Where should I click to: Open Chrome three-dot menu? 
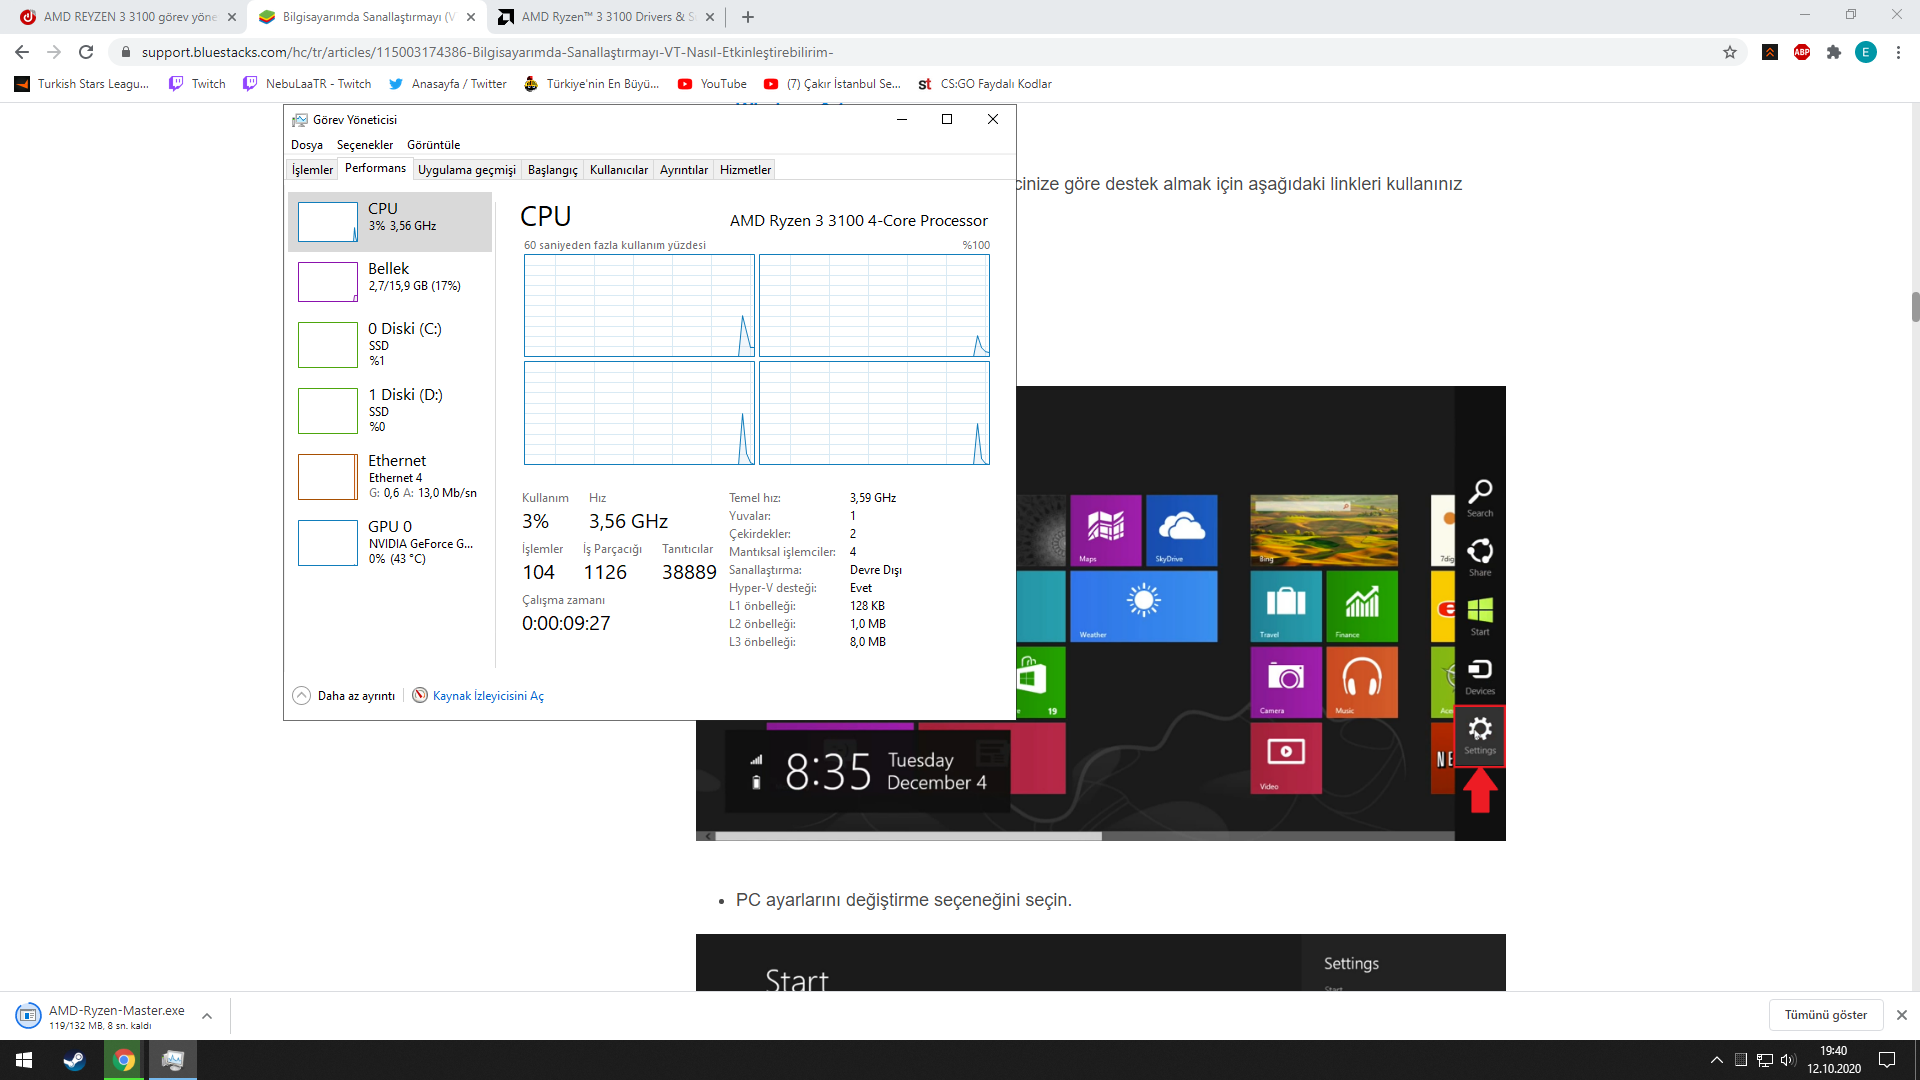(1898, 52)
